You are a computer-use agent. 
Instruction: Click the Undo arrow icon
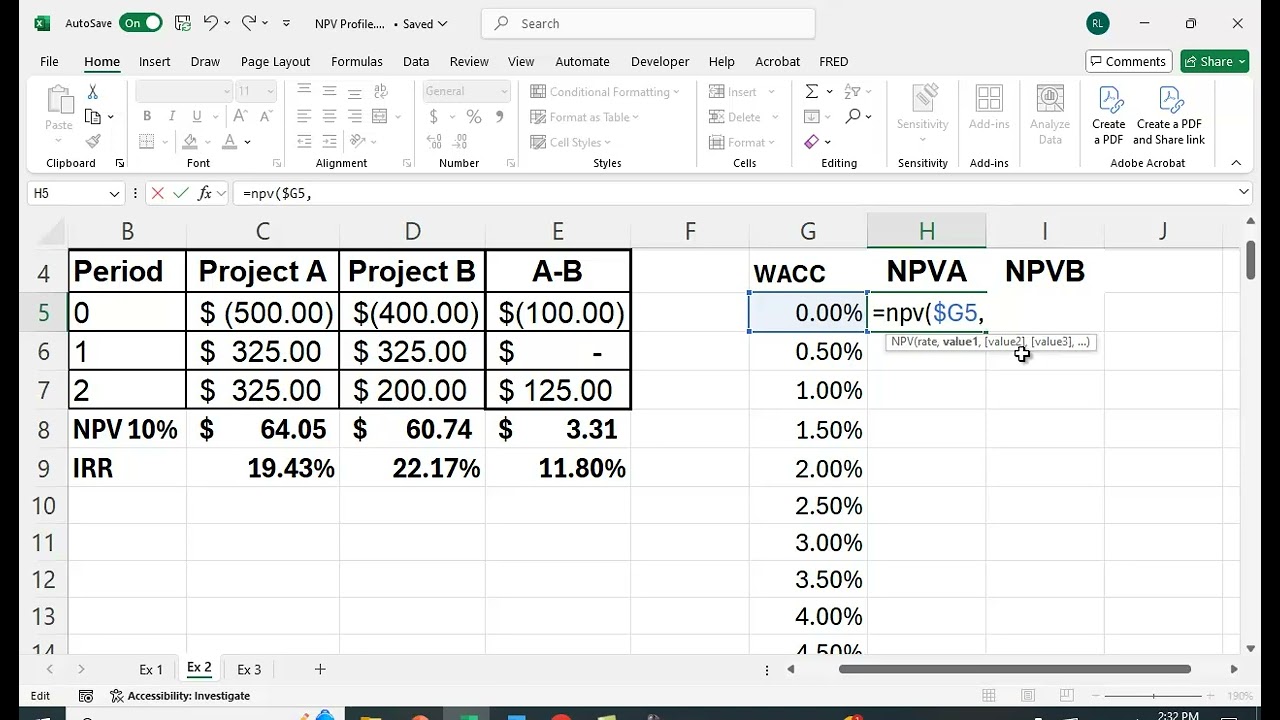[x=210, y=23]
